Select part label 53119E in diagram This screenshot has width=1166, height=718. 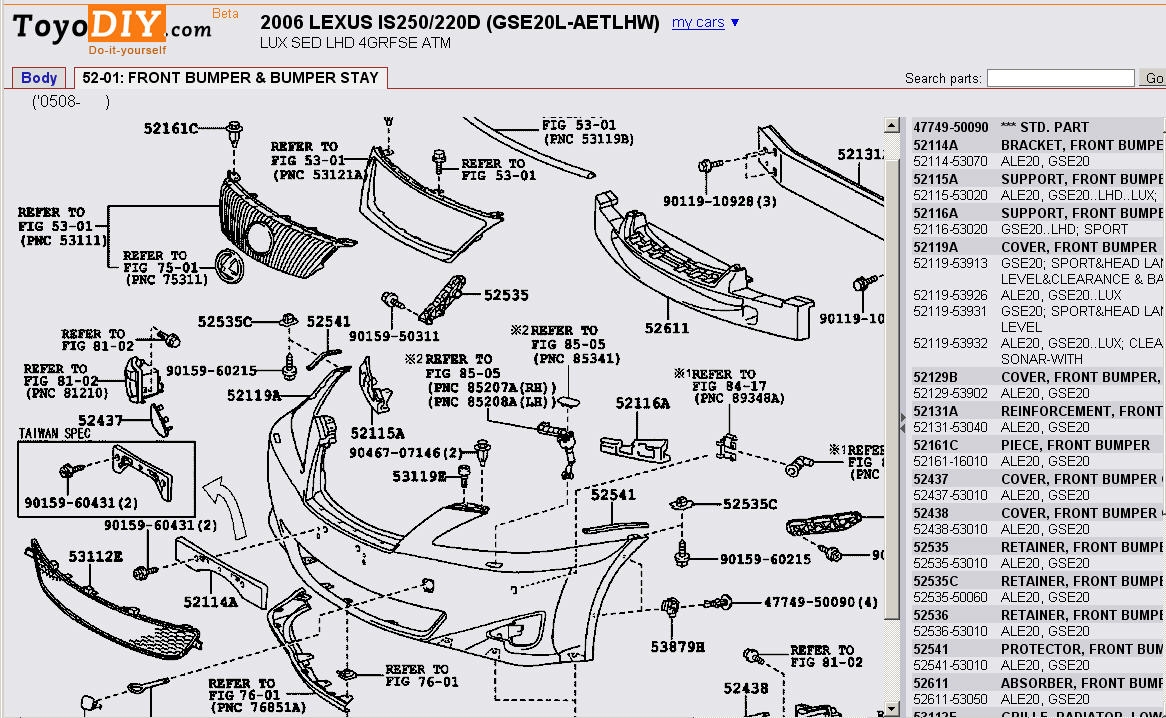(x=419, y=476)
